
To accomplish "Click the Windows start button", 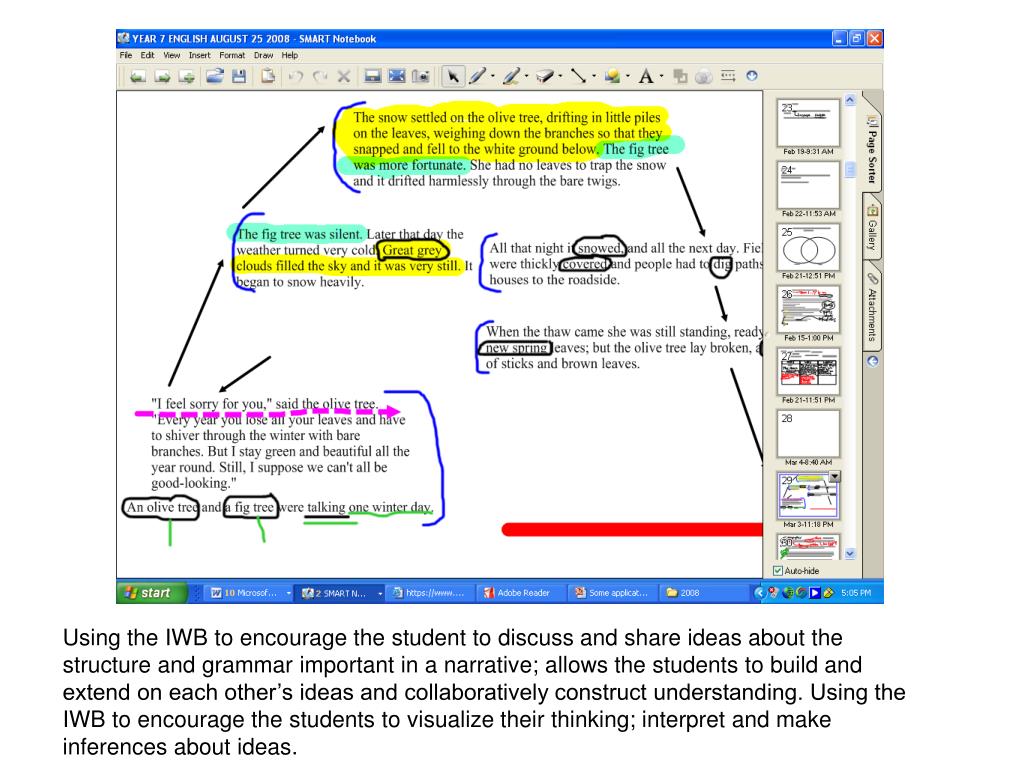I will point(152,593).
